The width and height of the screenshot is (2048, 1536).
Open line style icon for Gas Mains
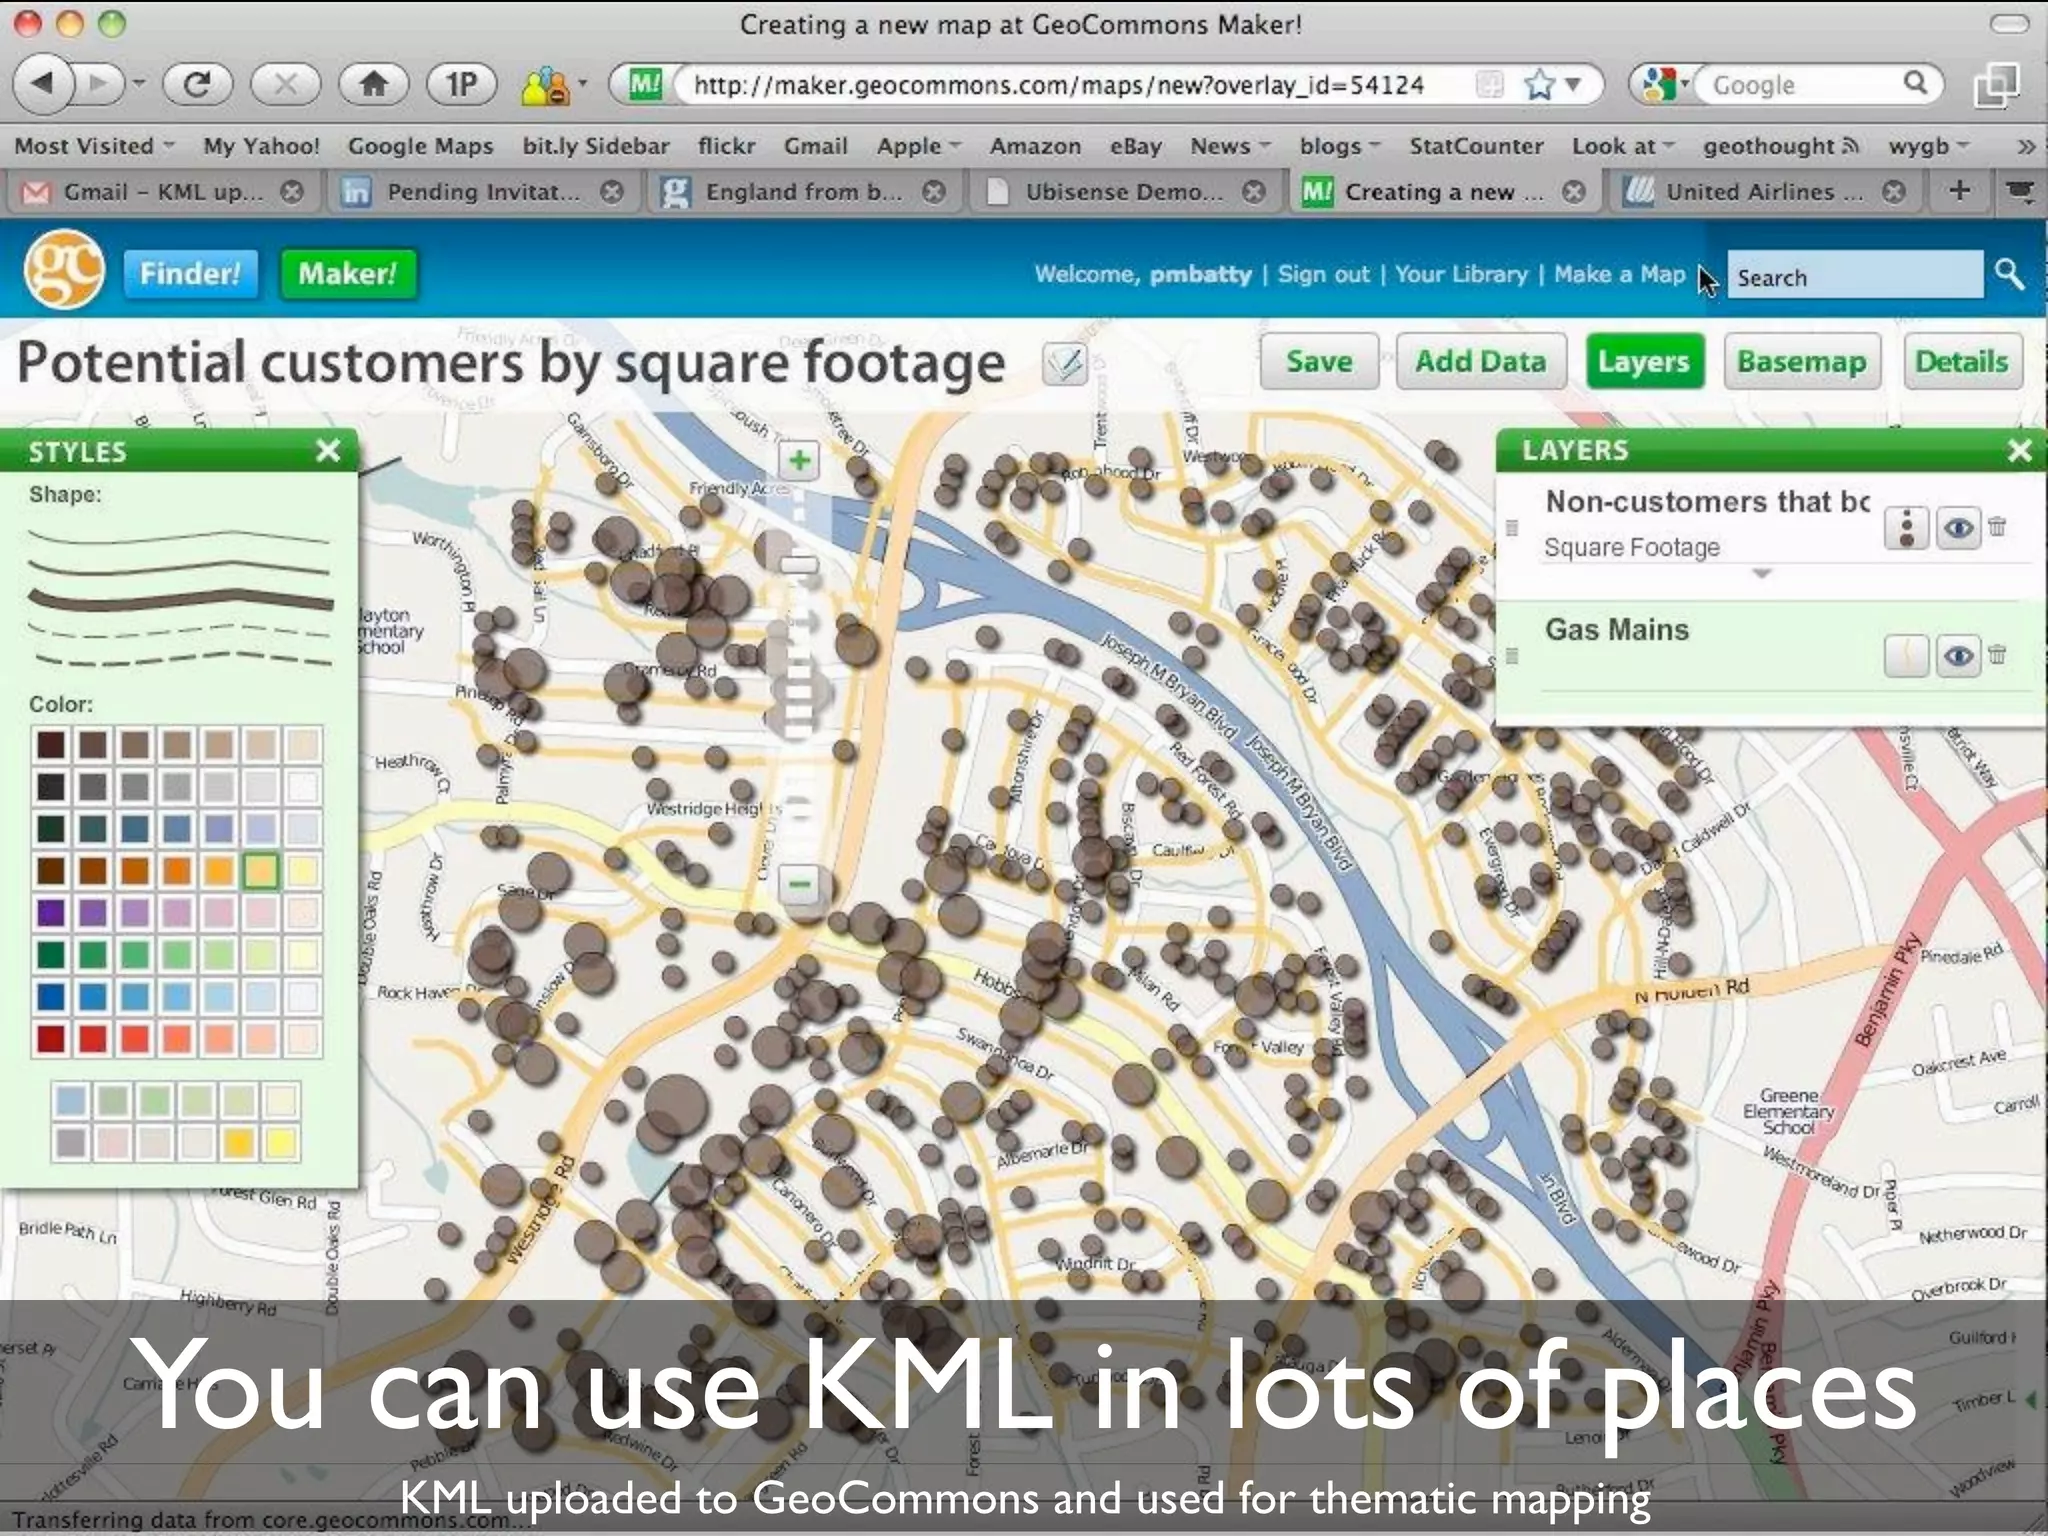[1906, 656]
